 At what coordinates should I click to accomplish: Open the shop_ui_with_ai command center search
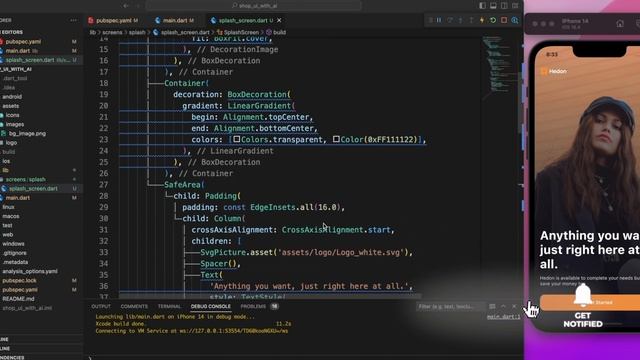point(253,6)
